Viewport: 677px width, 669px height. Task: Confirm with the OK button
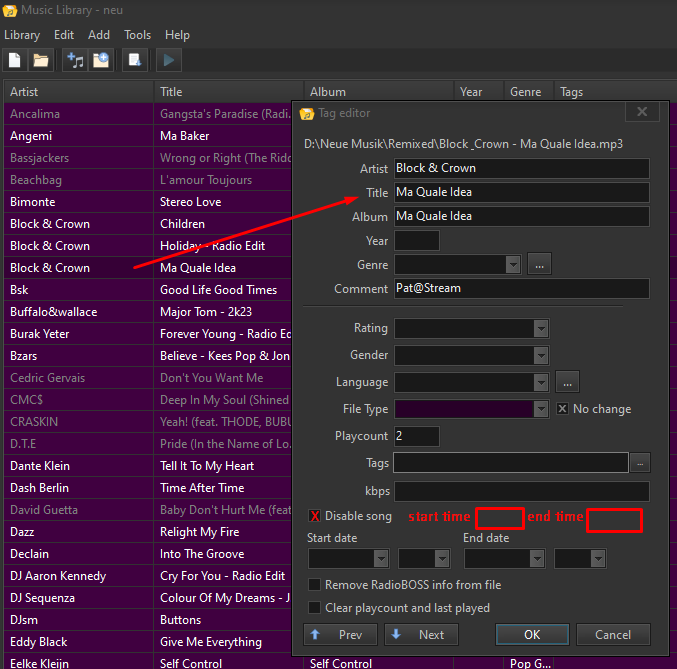tap(532, 634)
